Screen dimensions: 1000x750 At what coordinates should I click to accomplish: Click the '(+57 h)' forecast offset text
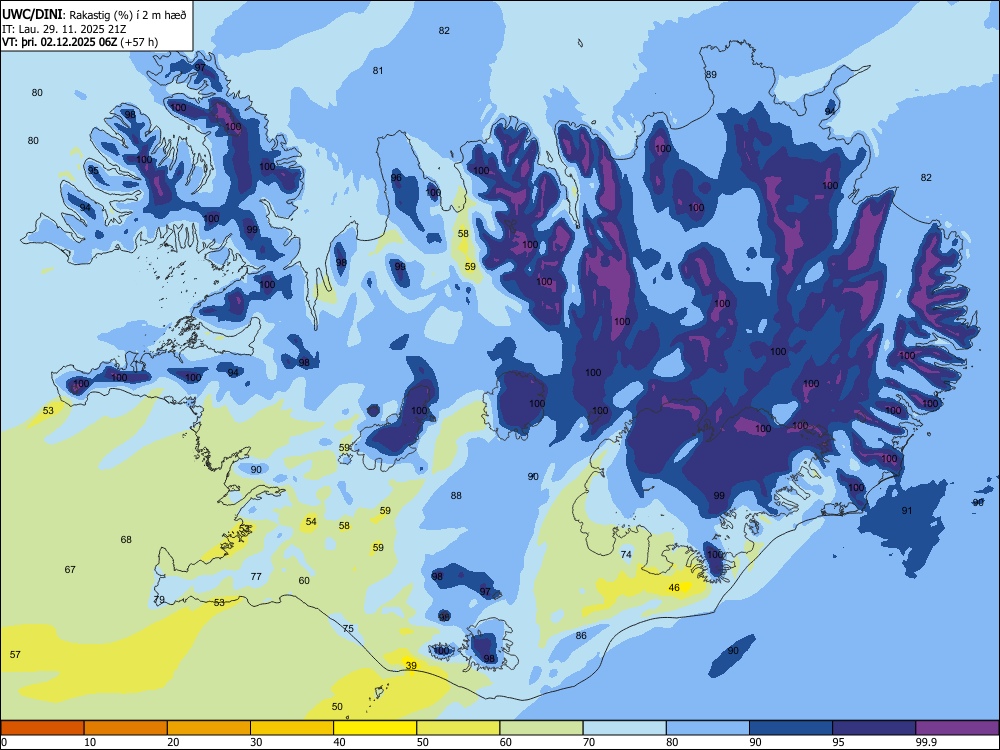click(x=139, y=42)
